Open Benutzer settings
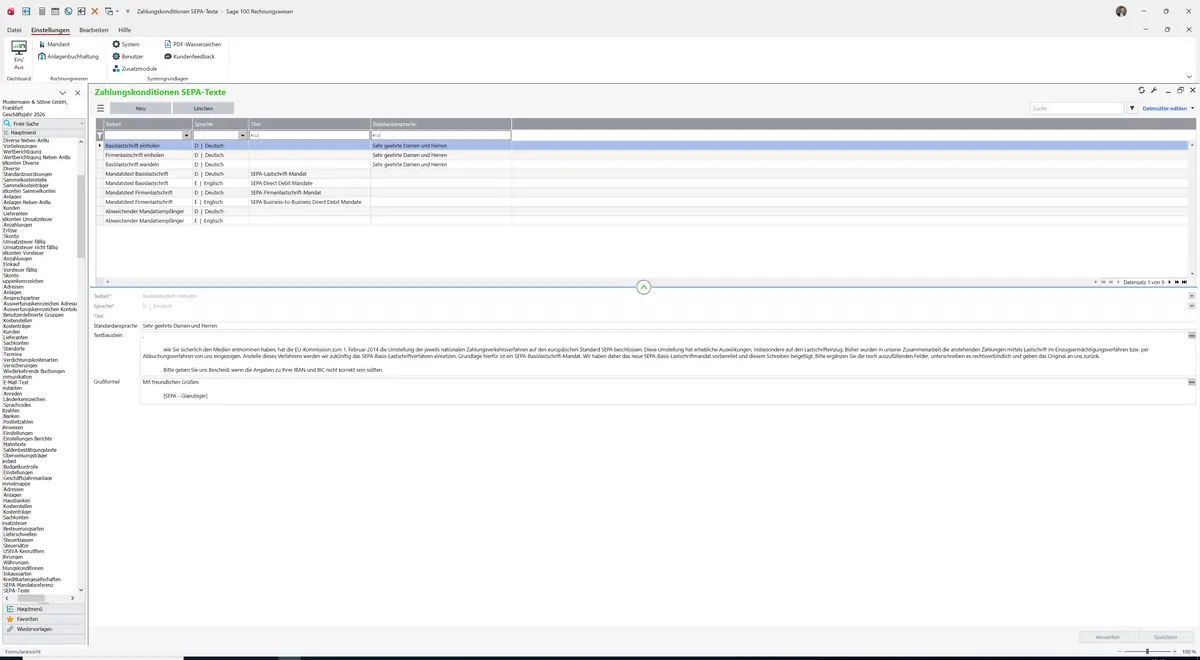 (x=127, y=56)
